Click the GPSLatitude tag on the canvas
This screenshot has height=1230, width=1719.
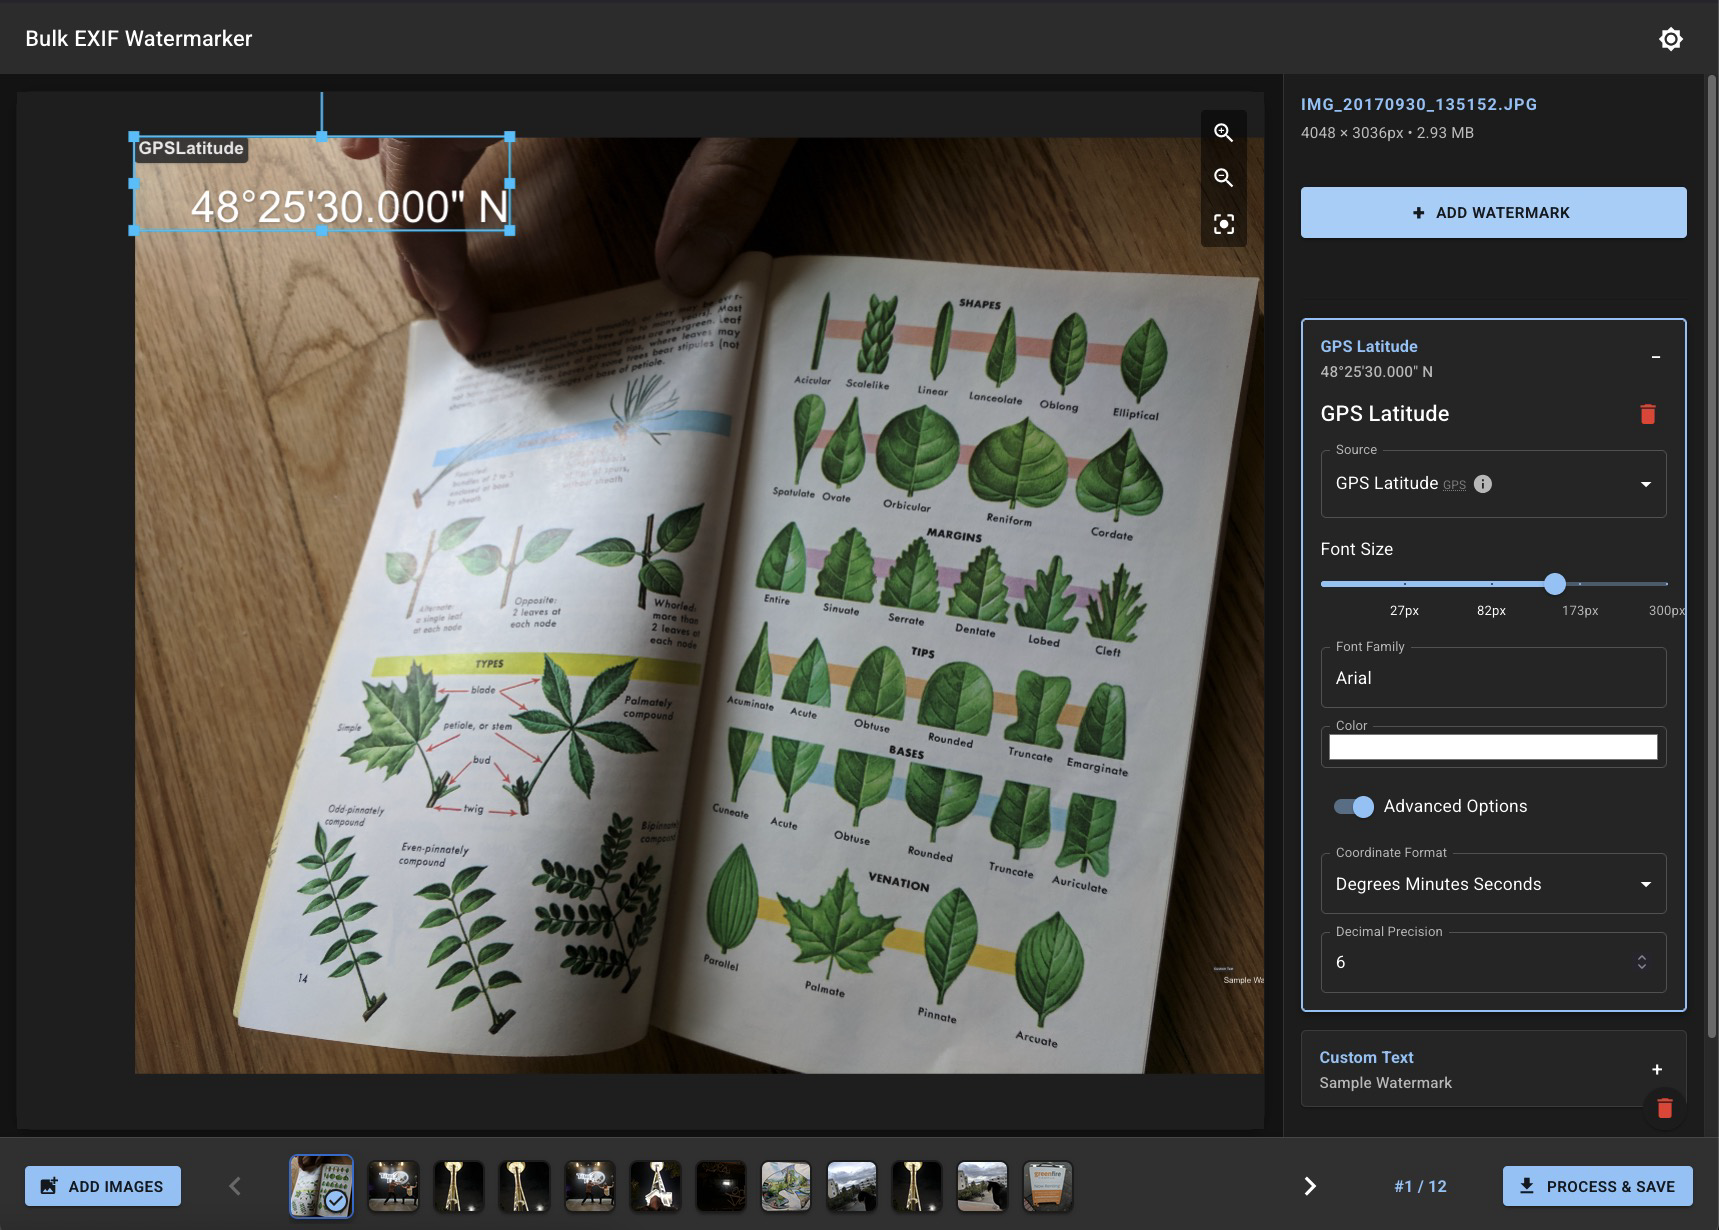(x=191, y=148)
